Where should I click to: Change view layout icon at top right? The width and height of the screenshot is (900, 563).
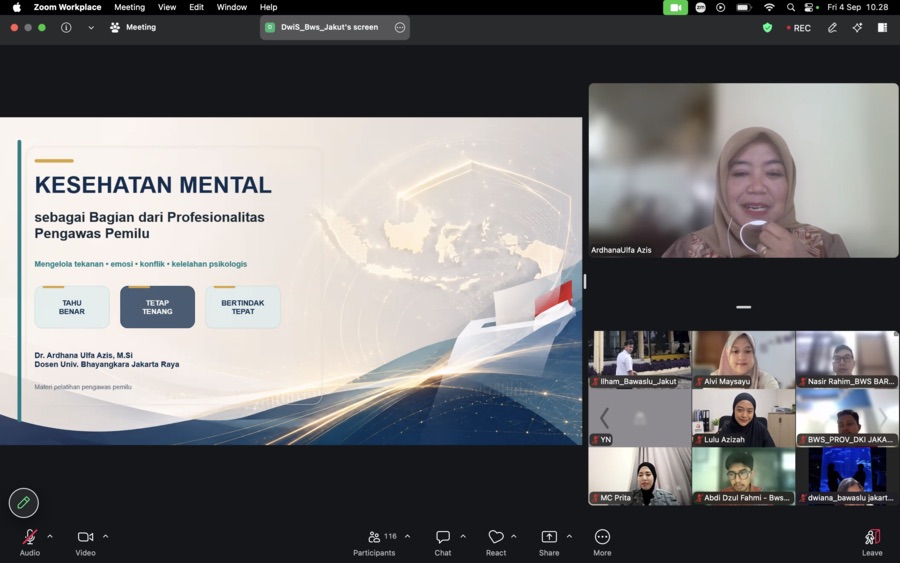point(882,28)
